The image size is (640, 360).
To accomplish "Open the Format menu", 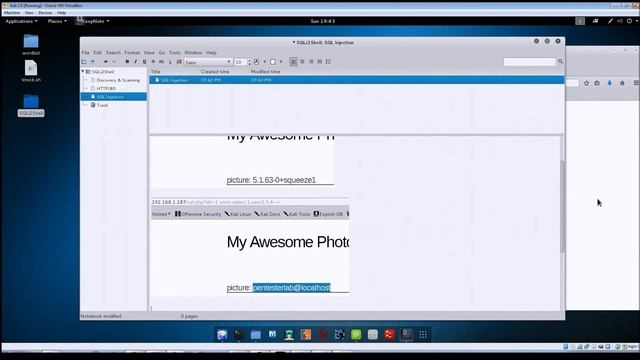I will (x=132, y=53).
